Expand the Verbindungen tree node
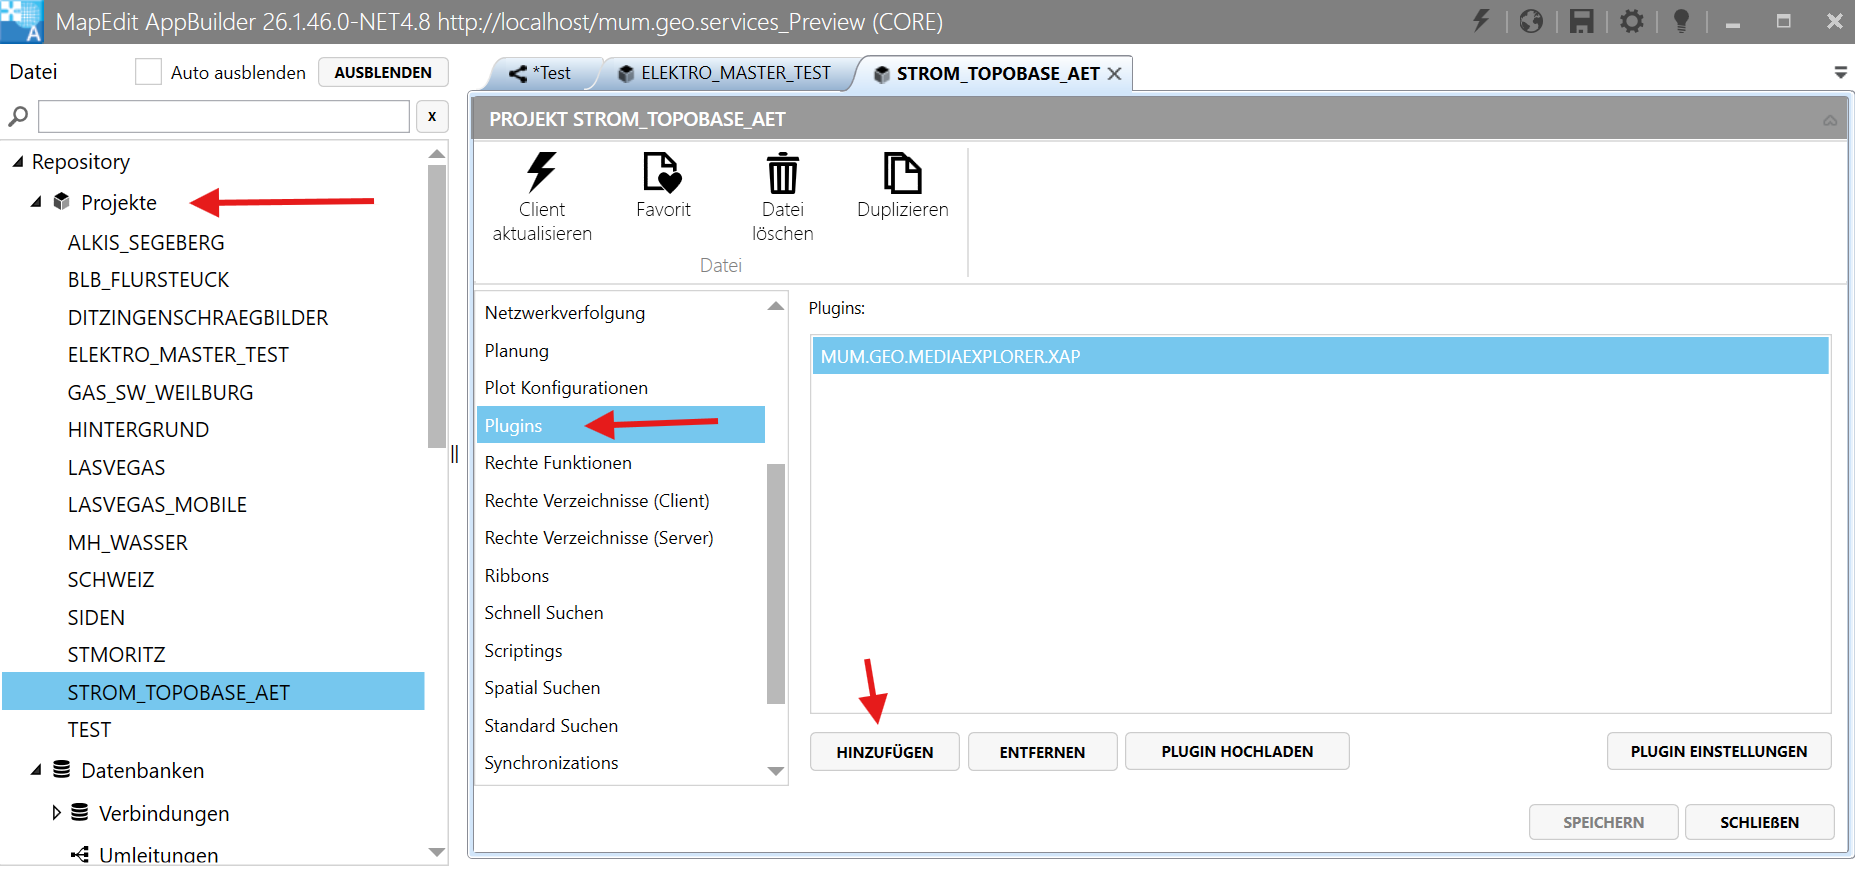The height and width of the screenshot is (870, 1855). [56, 813]
